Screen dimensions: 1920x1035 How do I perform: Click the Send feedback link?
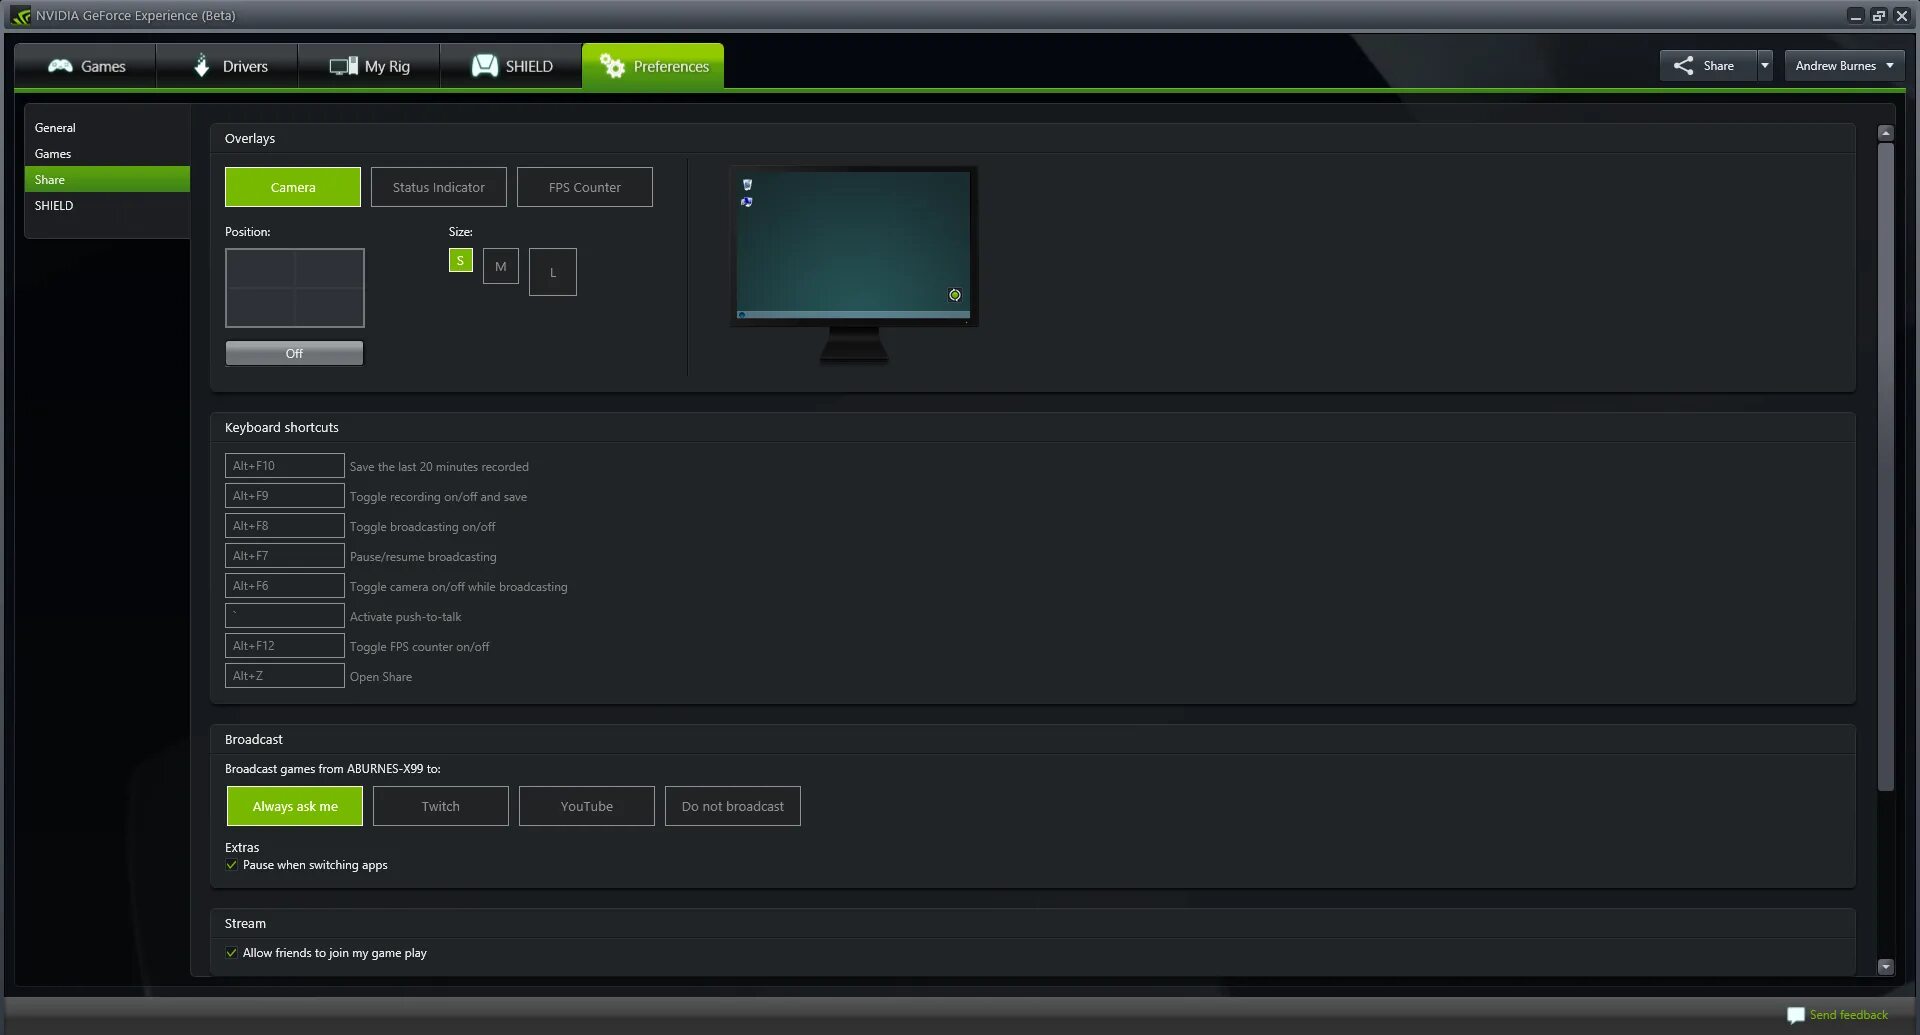click(x=1848, y=1015)
